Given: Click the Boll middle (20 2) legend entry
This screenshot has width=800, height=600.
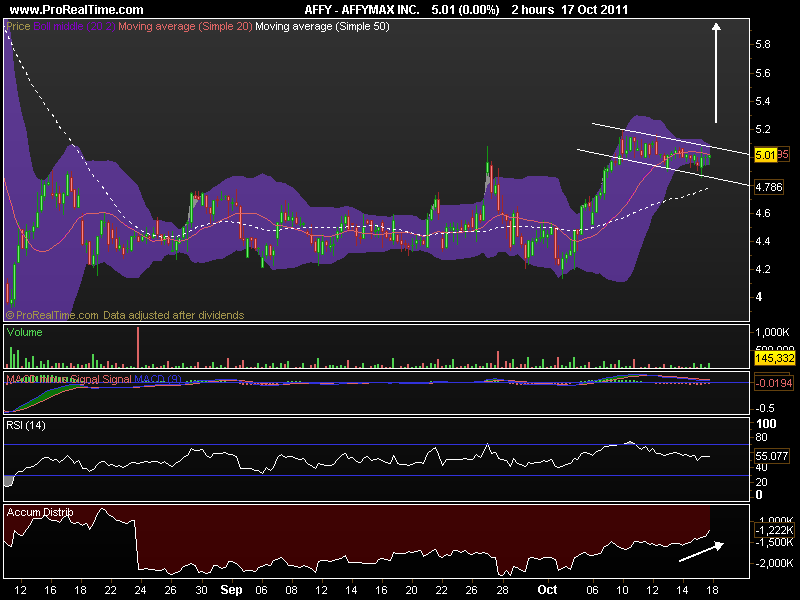Looking at the screenshot, I should coord(74,26).
